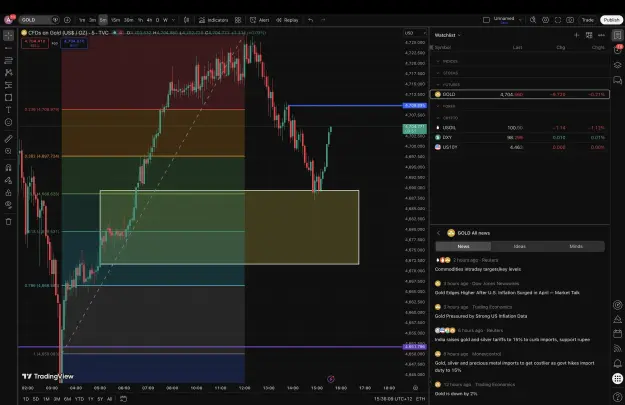Toggle lock all drawings
The height and width of the screenshot is (405, 625).
[x=8, y=193]
